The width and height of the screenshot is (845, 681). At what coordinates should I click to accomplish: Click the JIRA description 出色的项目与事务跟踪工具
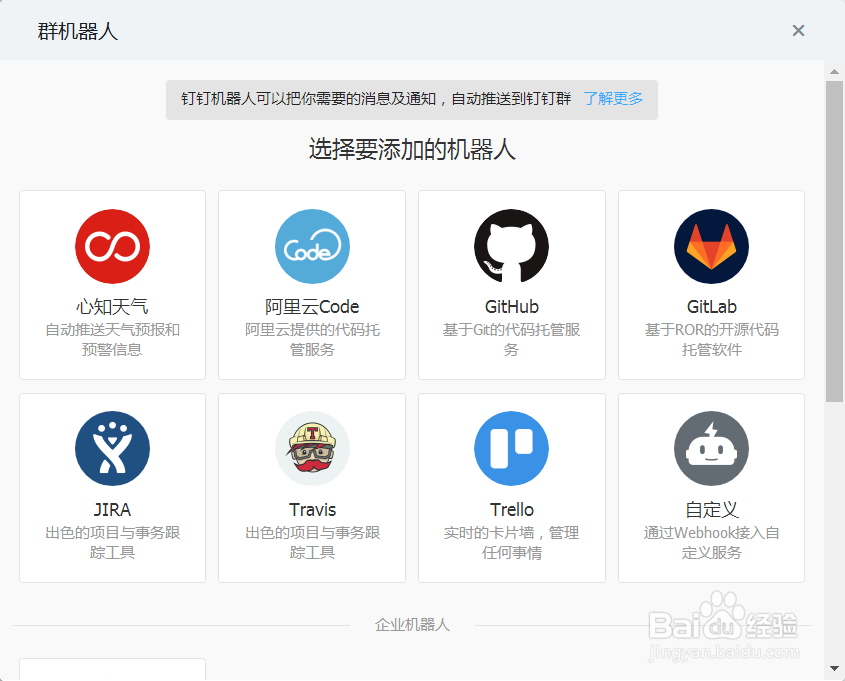tap(112, 543)
